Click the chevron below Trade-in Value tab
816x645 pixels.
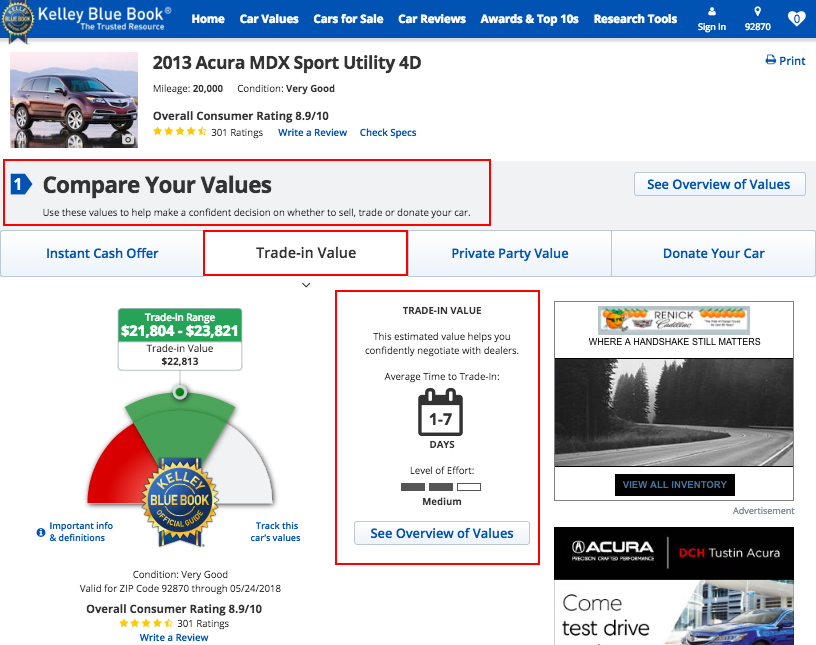pos(306,285)
